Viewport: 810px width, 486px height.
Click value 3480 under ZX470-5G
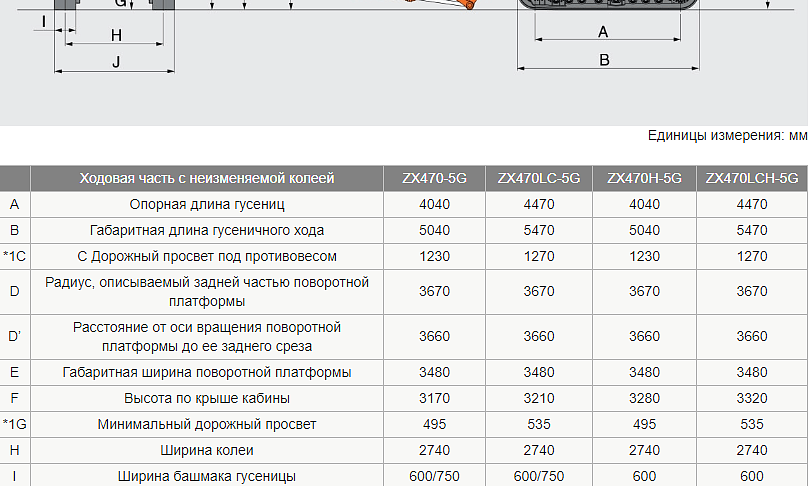click(434, 372)
